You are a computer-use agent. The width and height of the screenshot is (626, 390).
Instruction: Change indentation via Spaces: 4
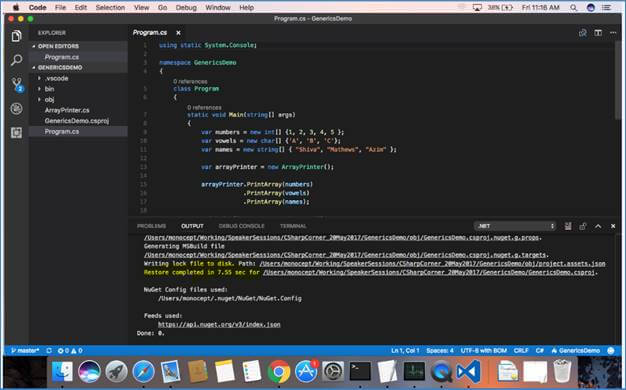click(440, 350)
